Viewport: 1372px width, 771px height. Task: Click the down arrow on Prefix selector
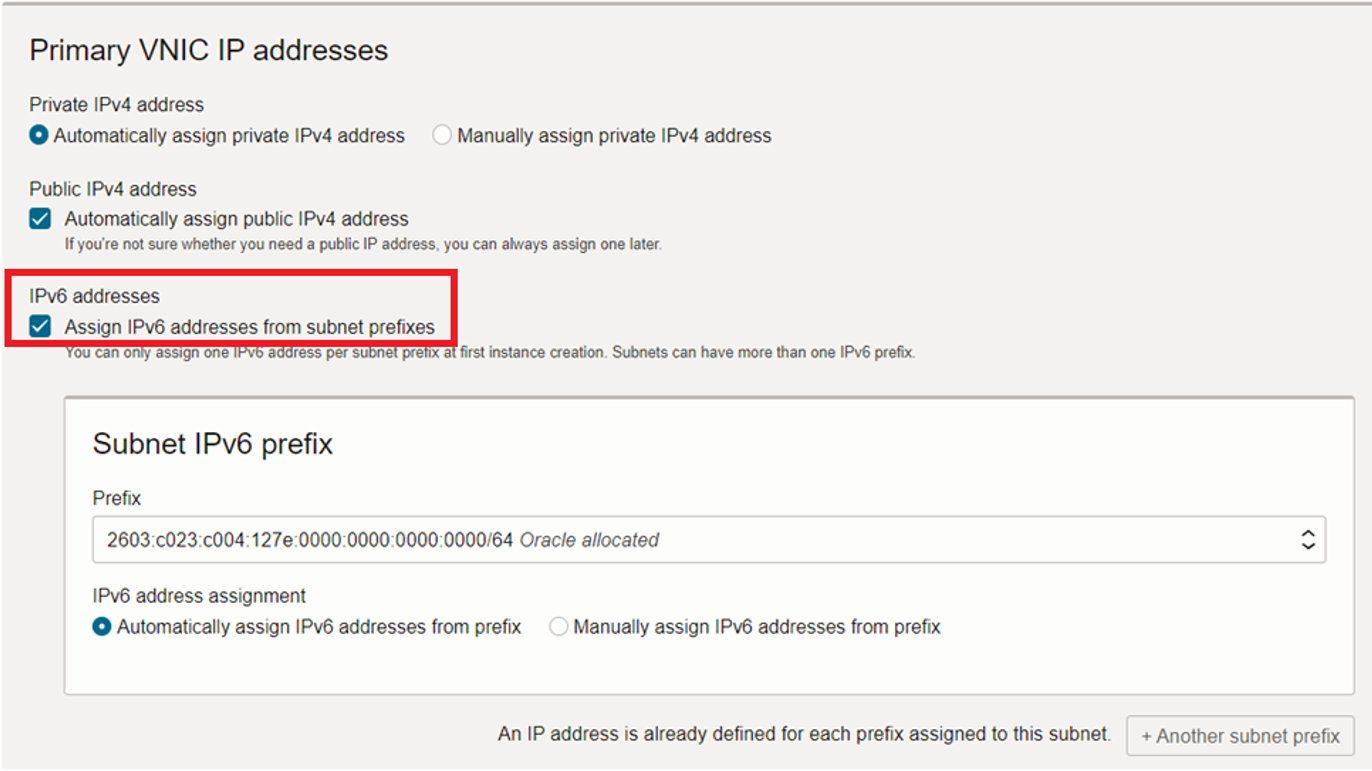click(1310, 545)
